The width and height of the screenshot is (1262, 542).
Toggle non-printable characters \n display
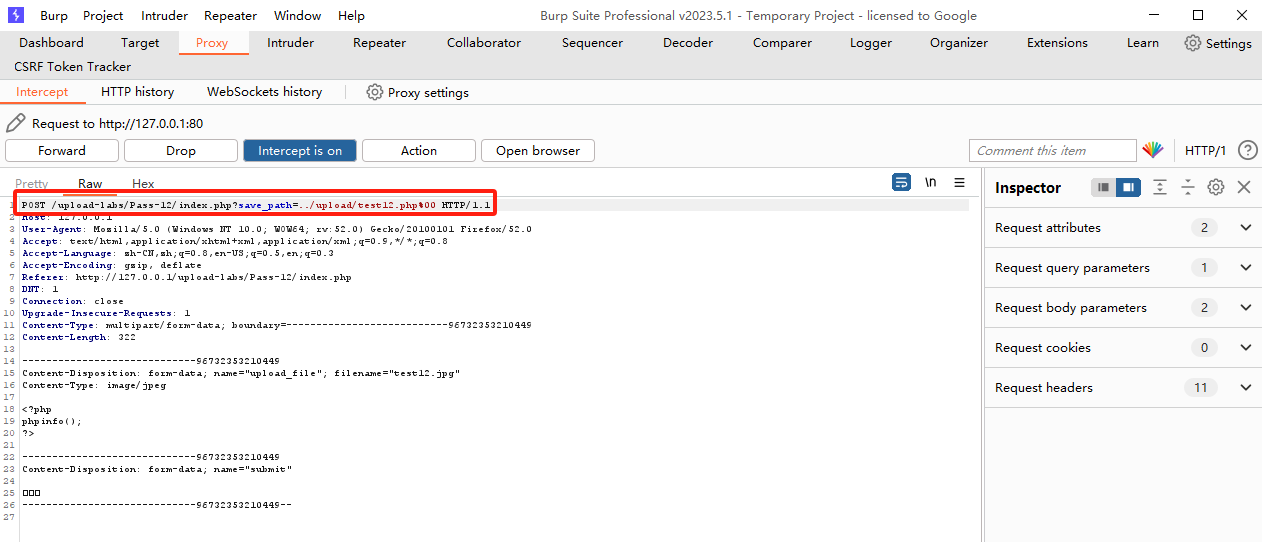click(x=931, y=182)
